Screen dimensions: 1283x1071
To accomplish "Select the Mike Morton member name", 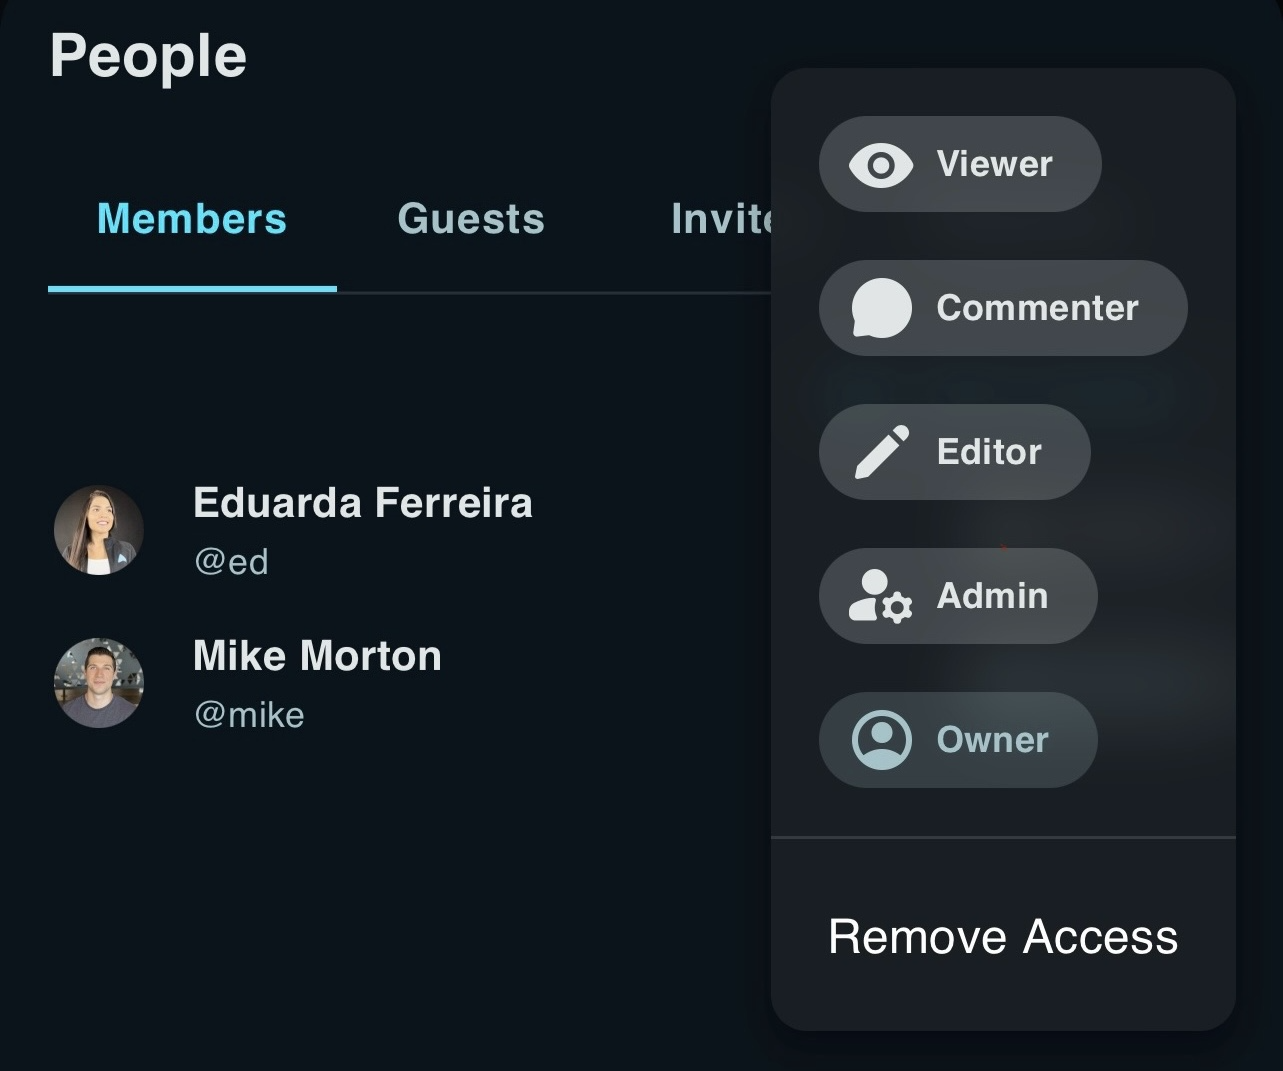I will click(x=317, y=656).
